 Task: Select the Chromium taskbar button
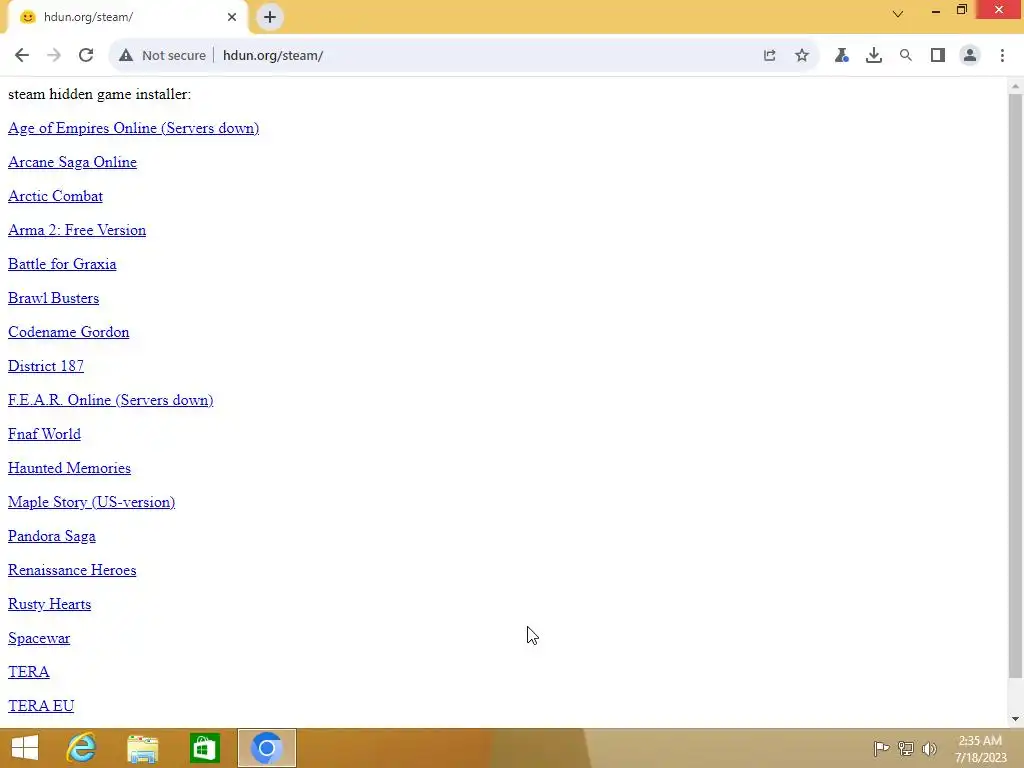coord(266,748)
